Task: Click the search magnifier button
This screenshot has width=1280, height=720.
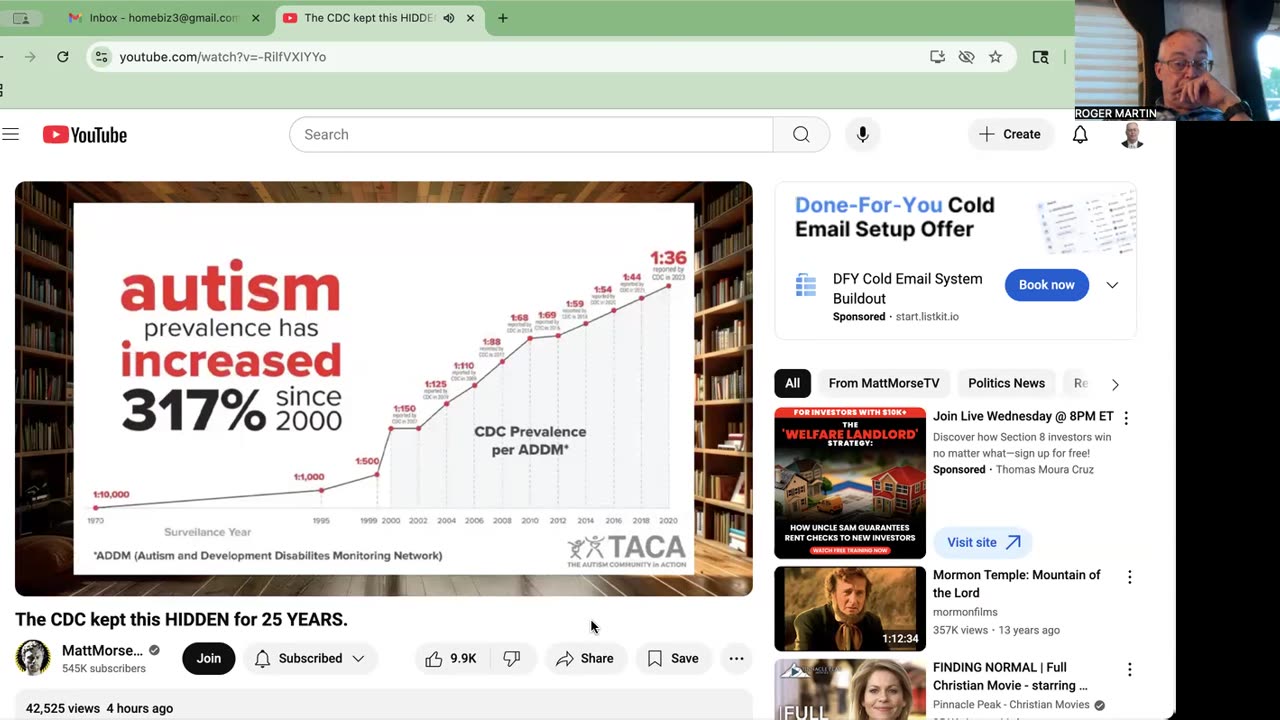Action: [x=801, y=134]
